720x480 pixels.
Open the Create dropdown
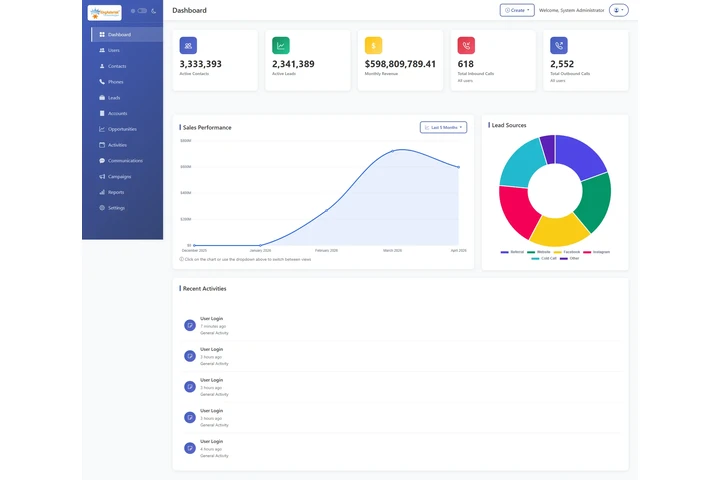[x=516, y=10]
